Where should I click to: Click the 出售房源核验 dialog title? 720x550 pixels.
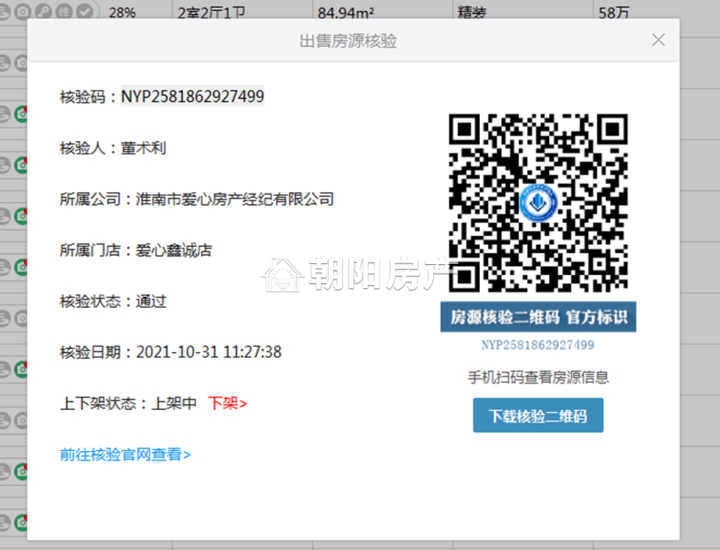[348, 41]
